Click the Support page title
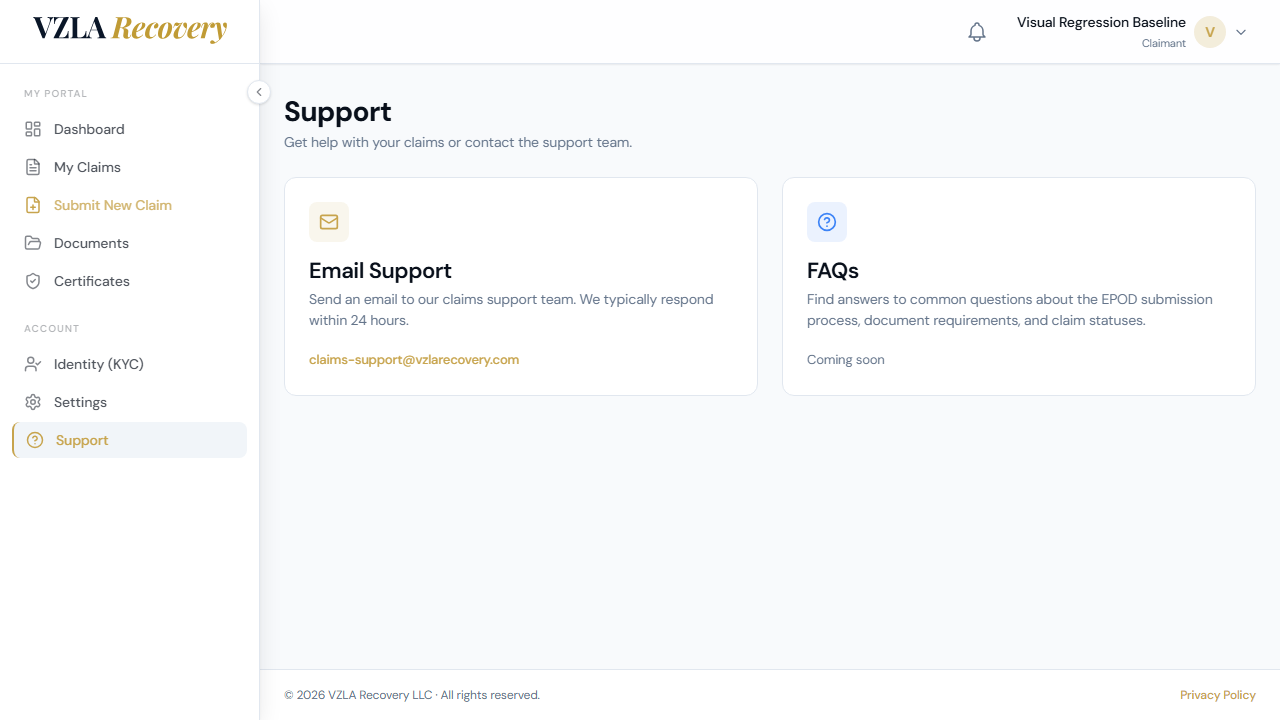Viewport: 1280px width, 720px height. pos(338,111)
